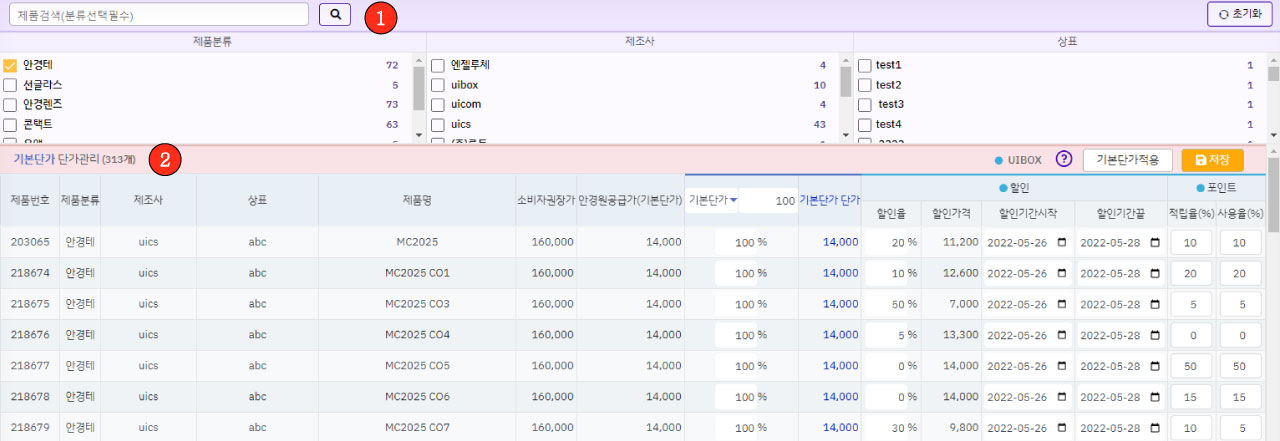This screenshot has height=441, width=1280.
Task: Click the 제품명 column header
Action: pyautogui.click(x=417, y=200)
